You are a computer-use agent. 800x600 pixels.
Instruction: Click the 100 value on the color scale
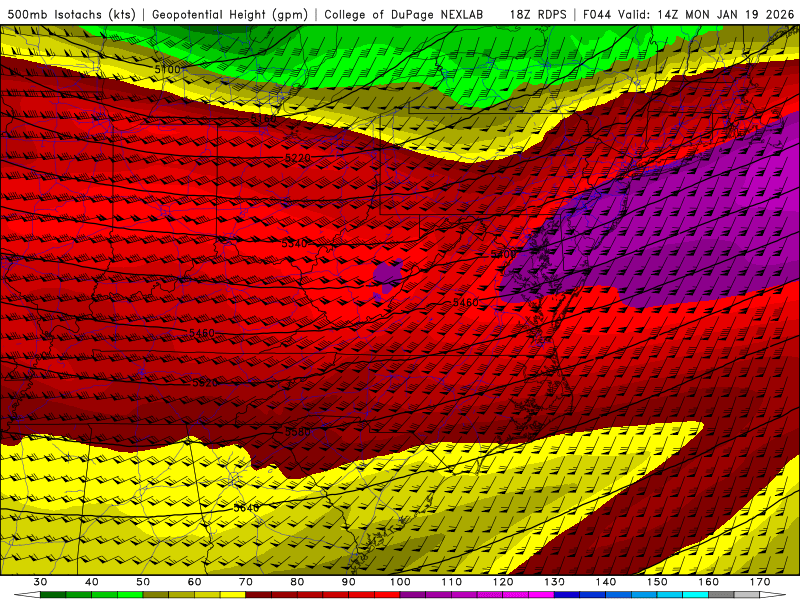pyautogui.click(x=401, y=582)
